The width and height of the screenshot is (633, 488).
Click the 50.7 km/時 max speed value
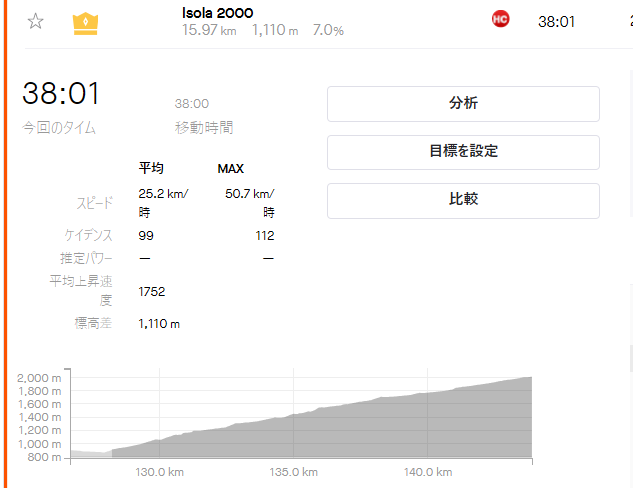click(250, 201)
